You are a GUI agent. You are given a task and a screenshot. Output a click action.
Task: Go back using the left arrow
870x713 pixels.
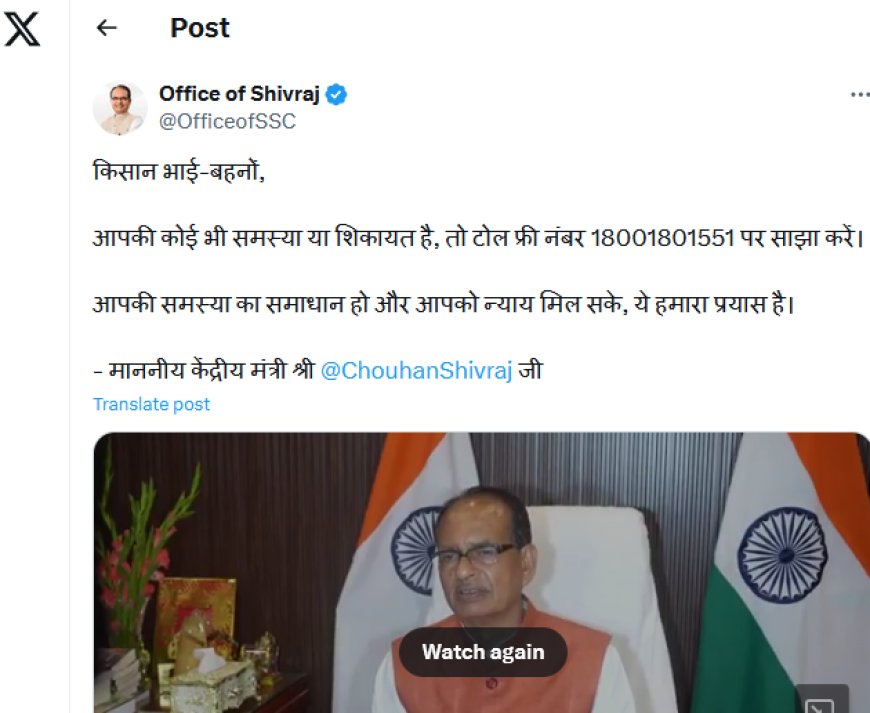click(107, 28)
